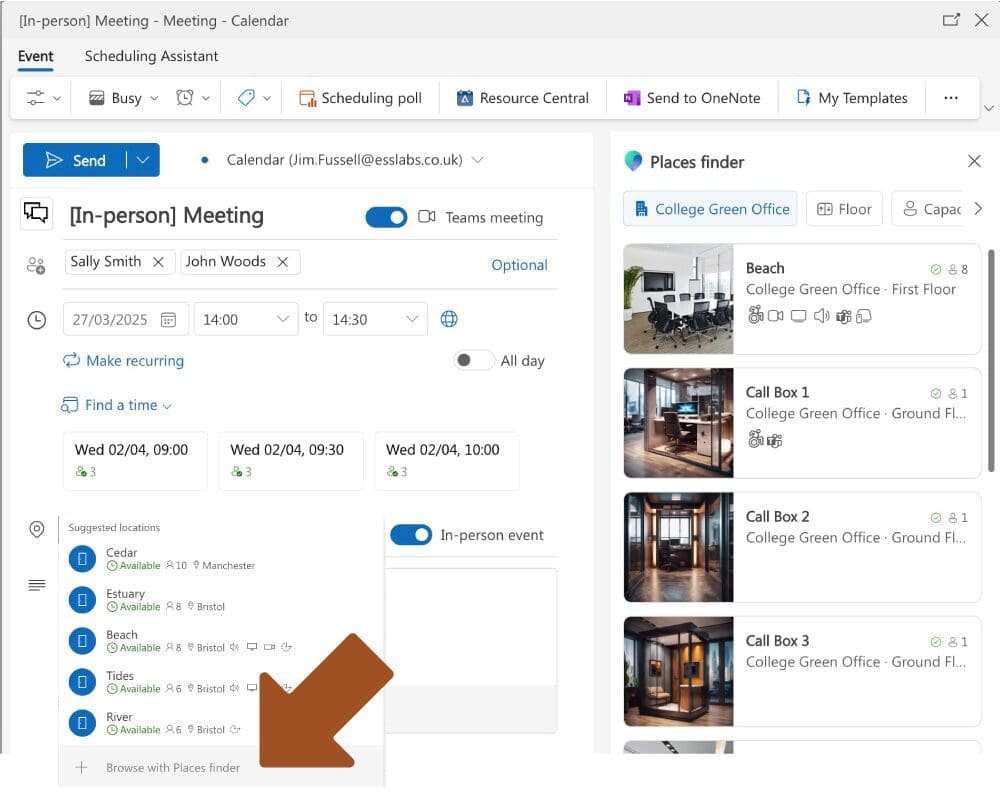Select the Event tab
1000x812 pixels.
tap(36, 56)
